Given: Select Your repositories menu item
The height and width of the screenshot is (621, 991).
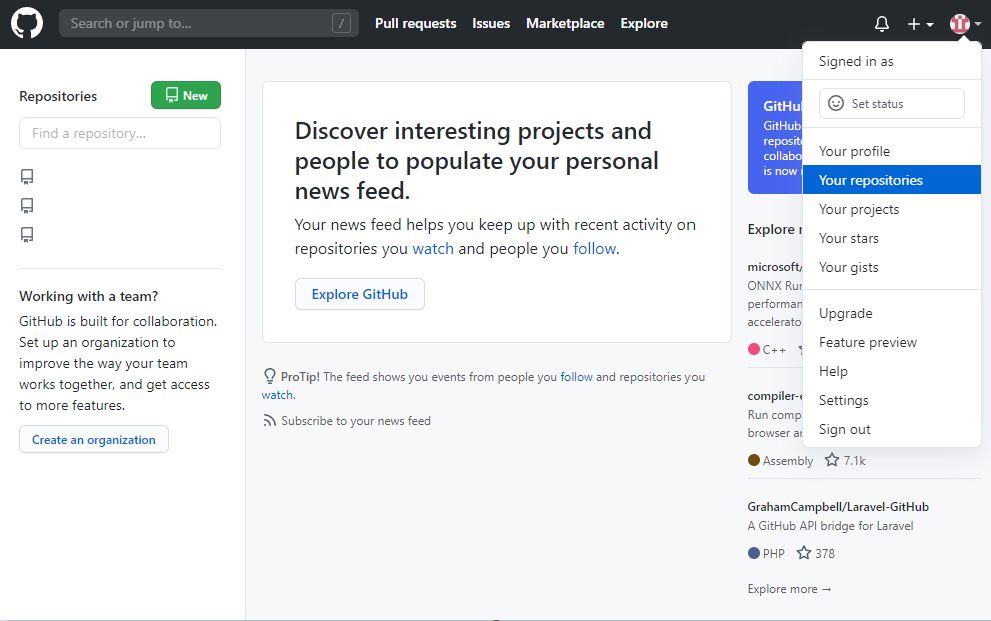Looking at the screenshot, I should [892, 180].
